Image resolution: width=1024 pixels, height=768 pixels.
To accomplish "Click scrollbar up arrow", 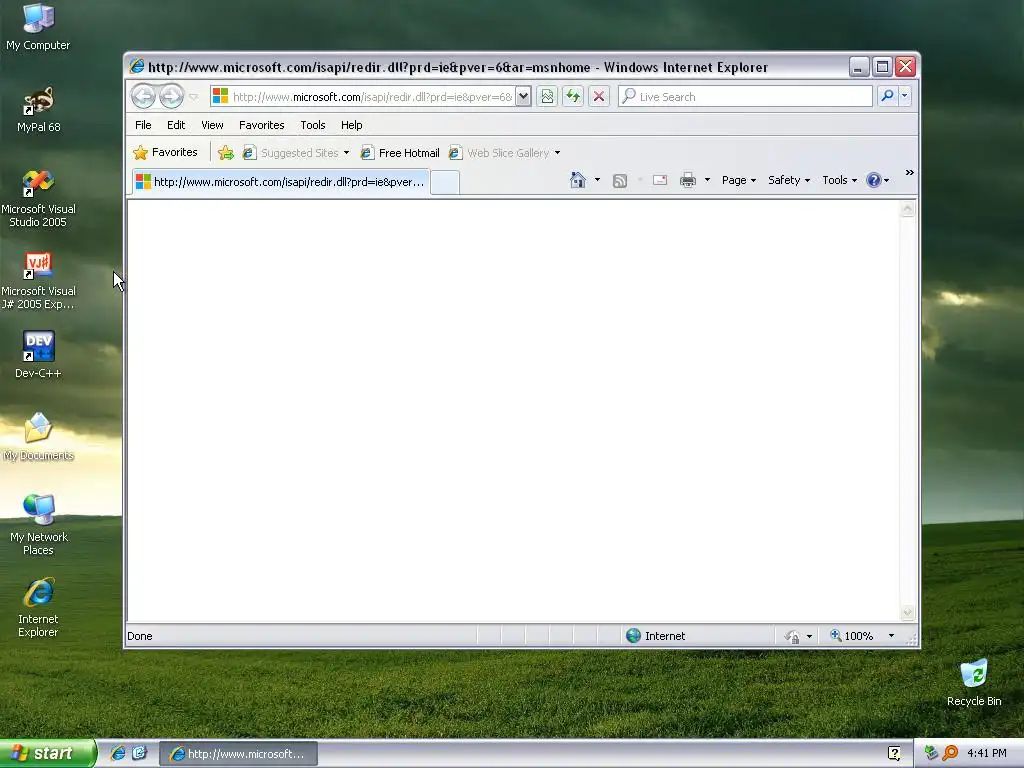I will pyautogui.click(x=907, y=209).
